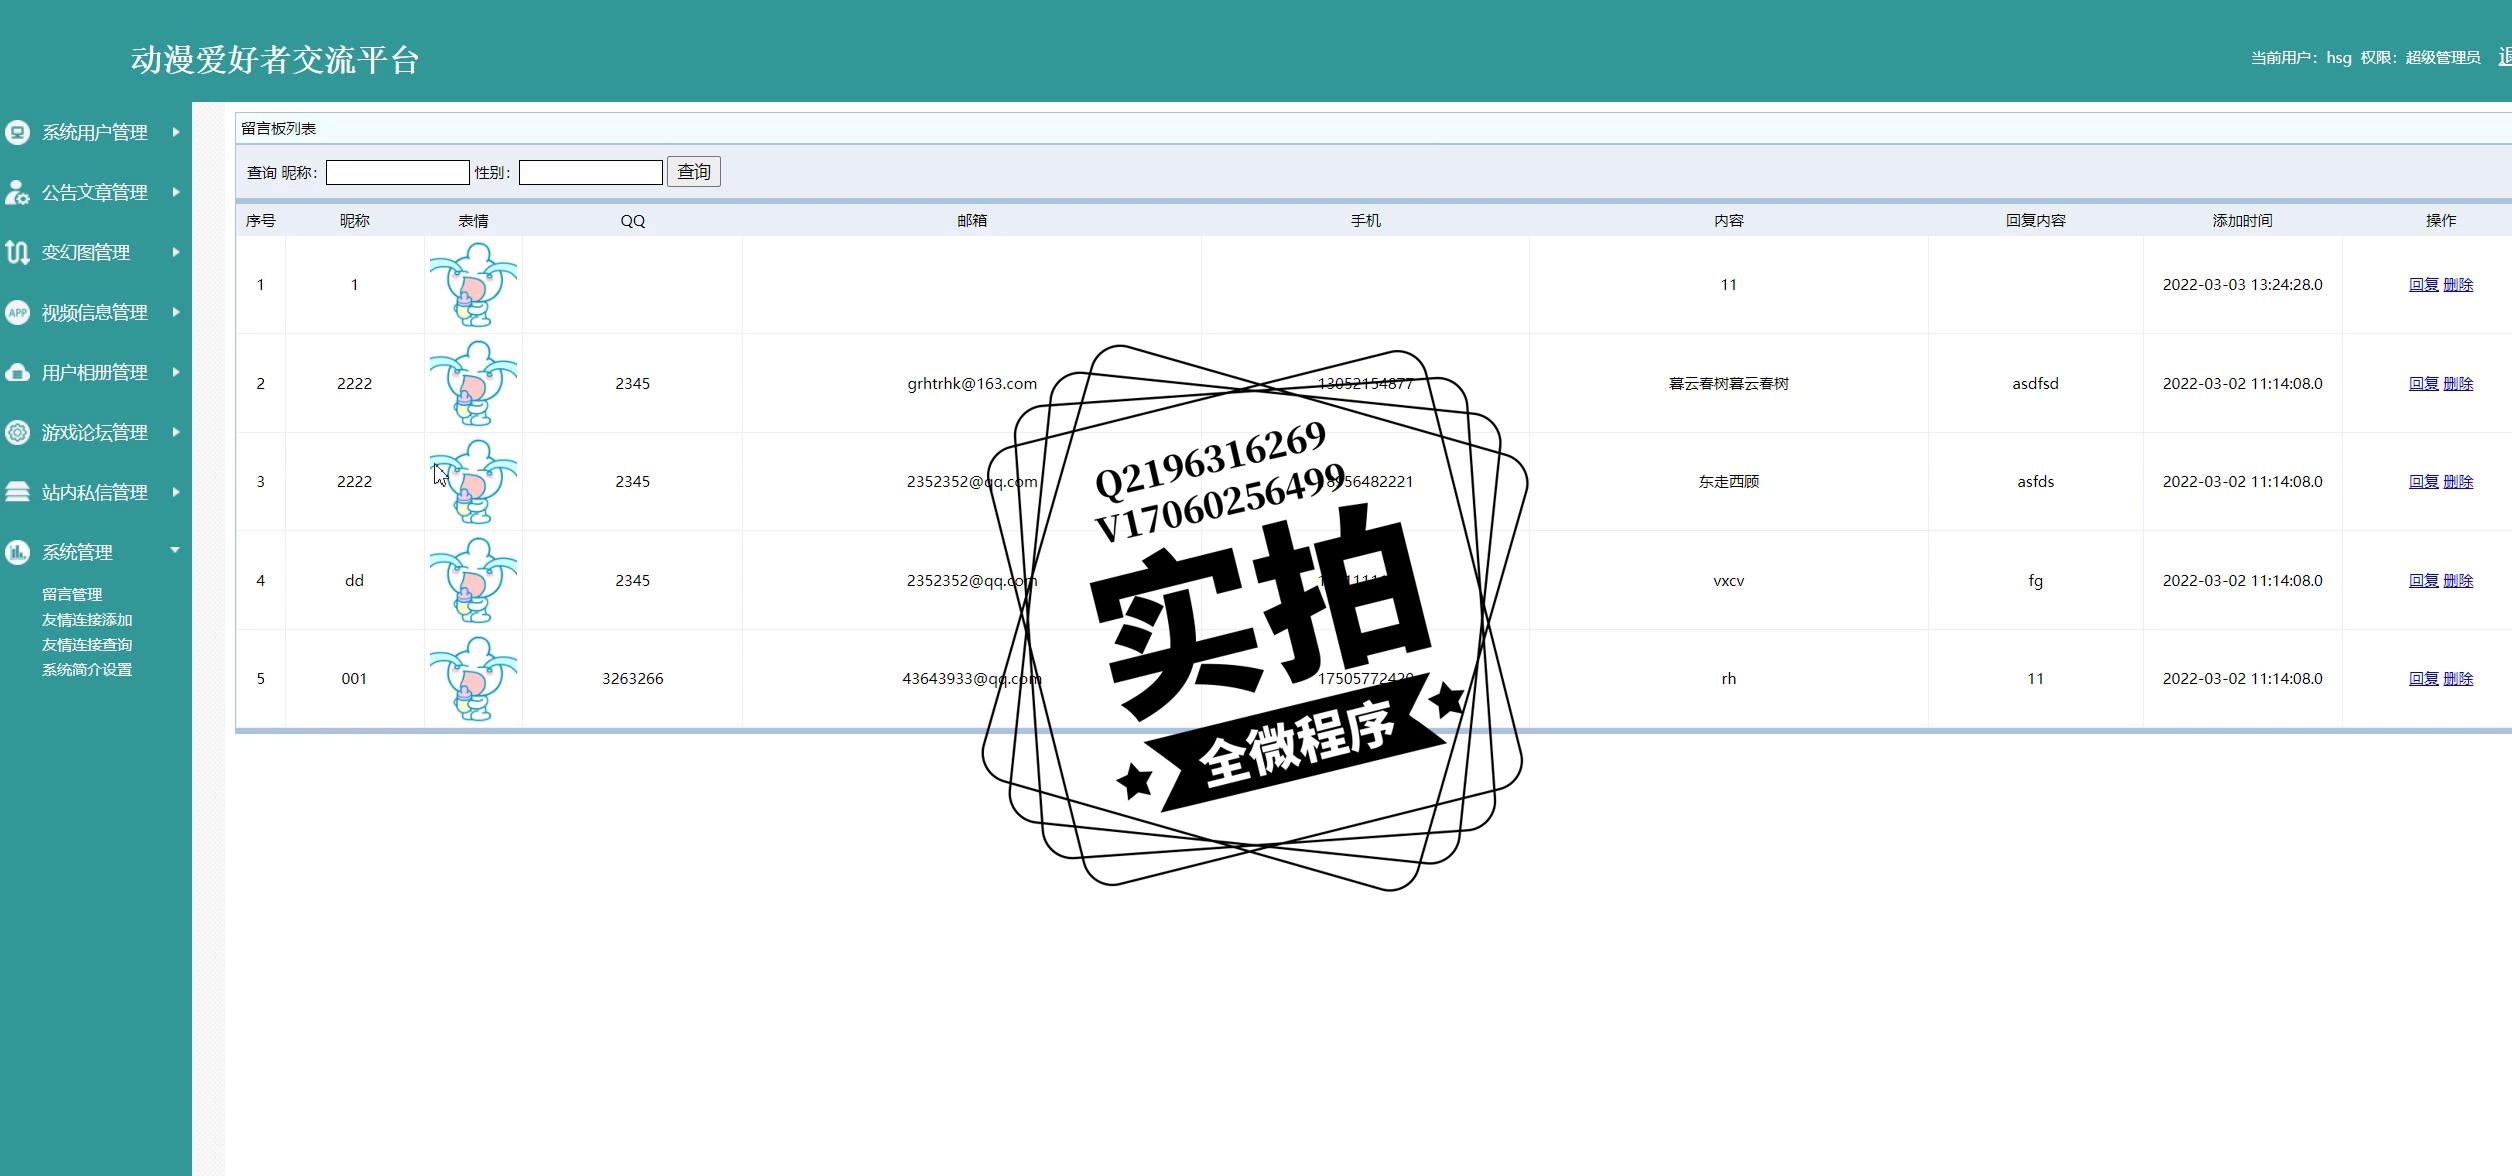Image resolution: width=2512 pixels, height=1176 pixels.
Task: Open 系统简介设置 submenu item
Action: (x=87, y=670)
